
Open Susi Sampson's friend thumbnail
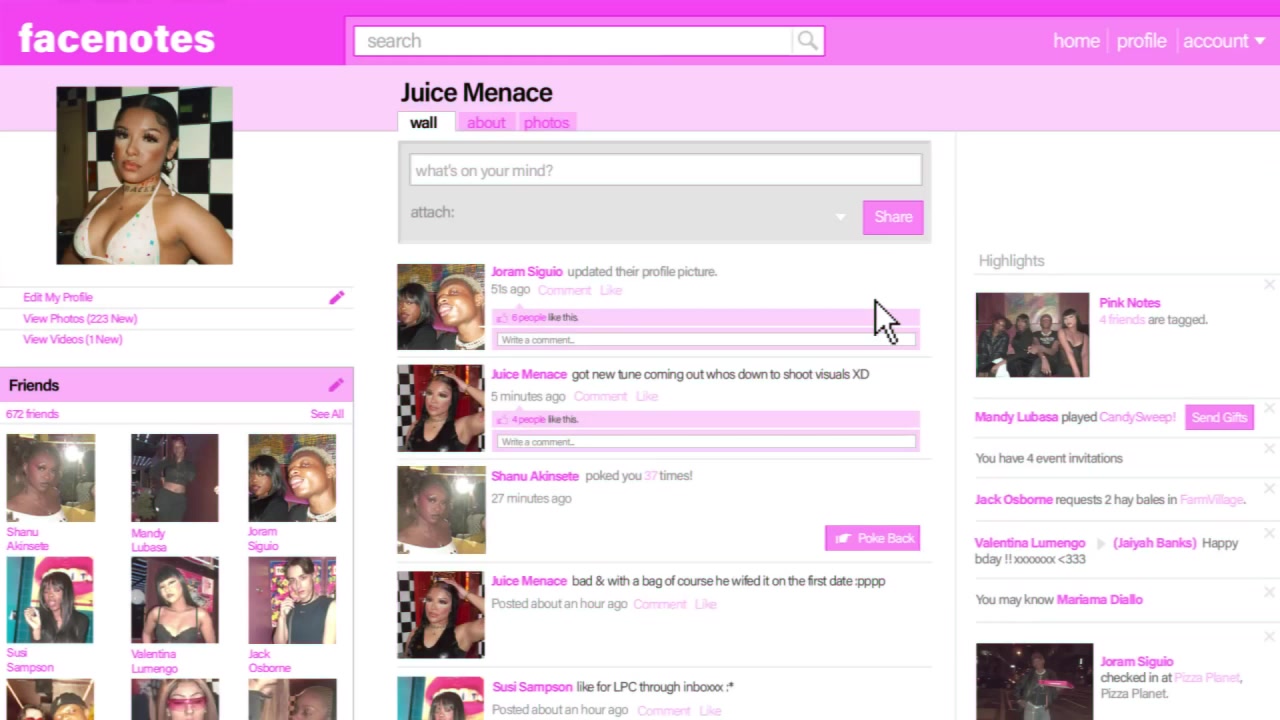(50, 600)
